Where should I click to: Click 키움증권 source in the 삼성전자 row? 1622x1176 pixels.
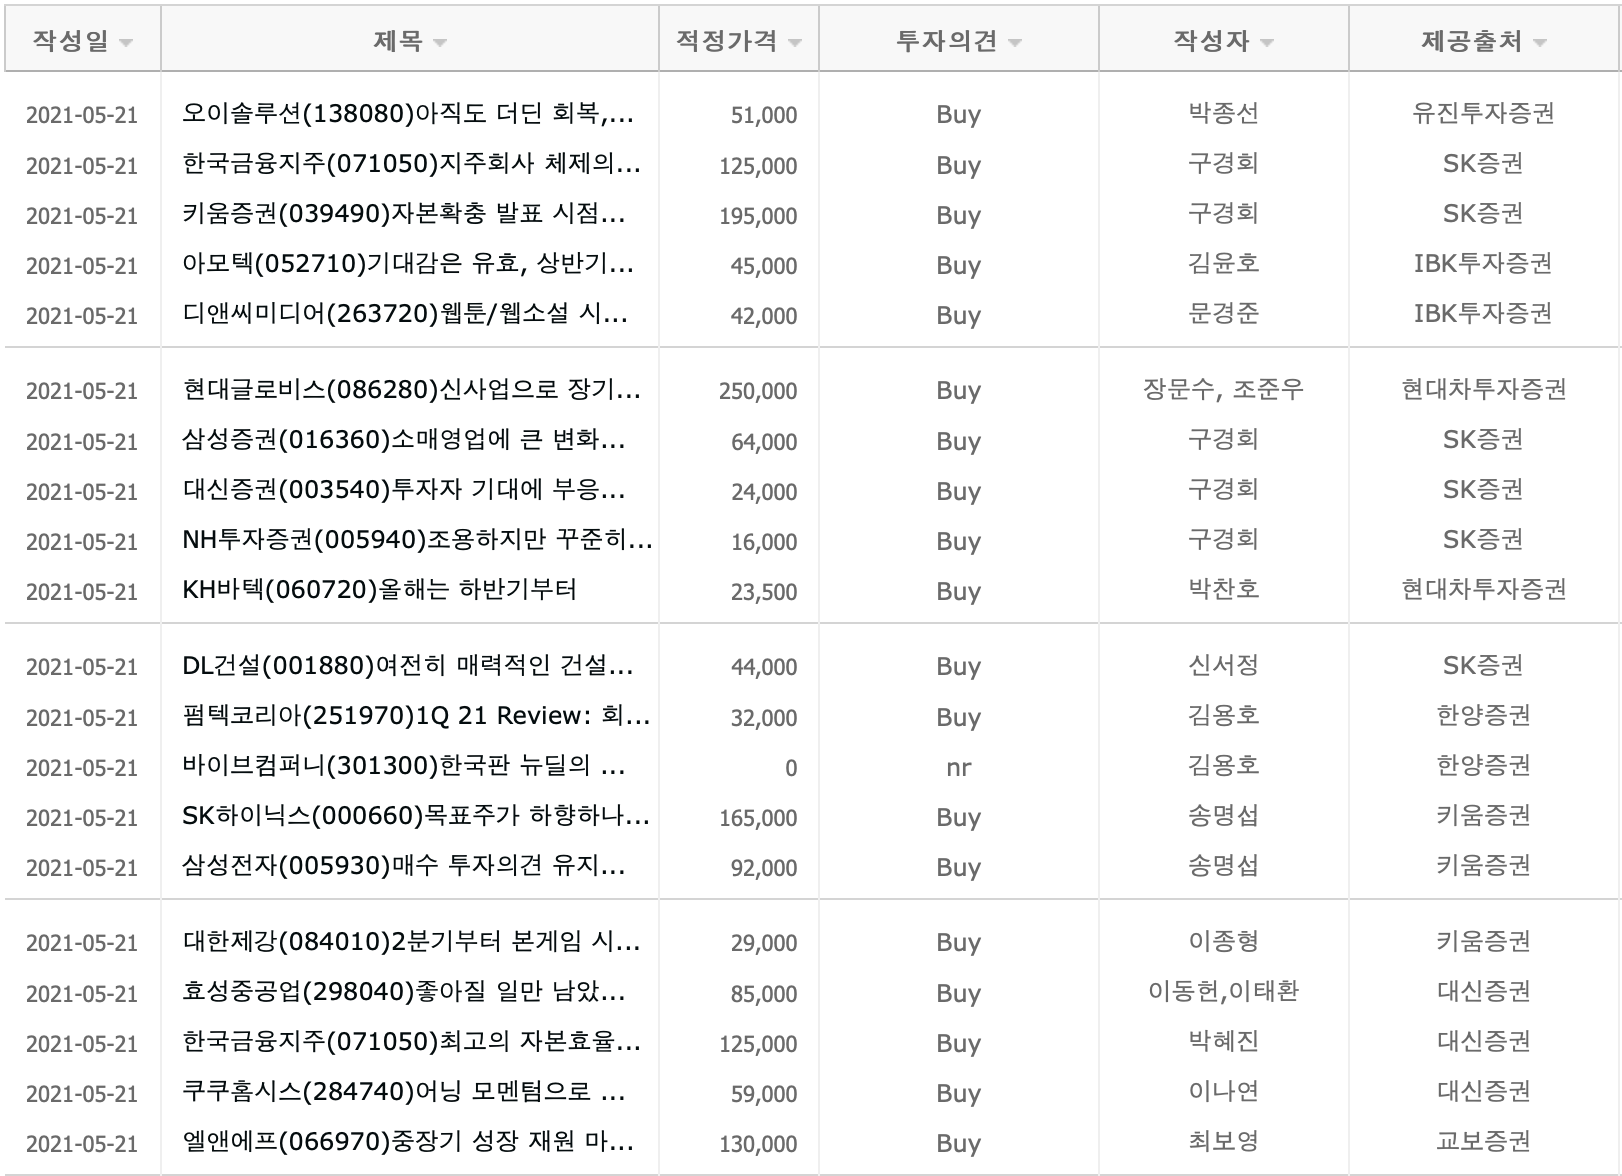point(1483,865)
